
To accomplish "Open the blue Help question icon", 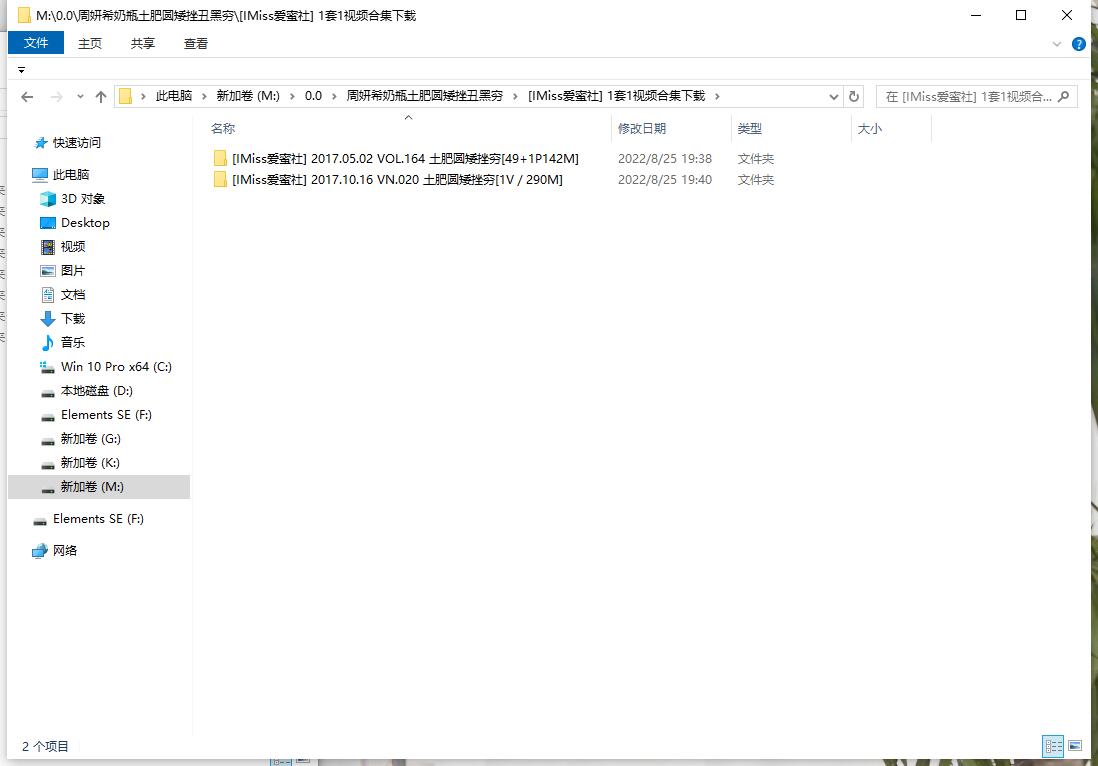I will tap(1078, 44).
